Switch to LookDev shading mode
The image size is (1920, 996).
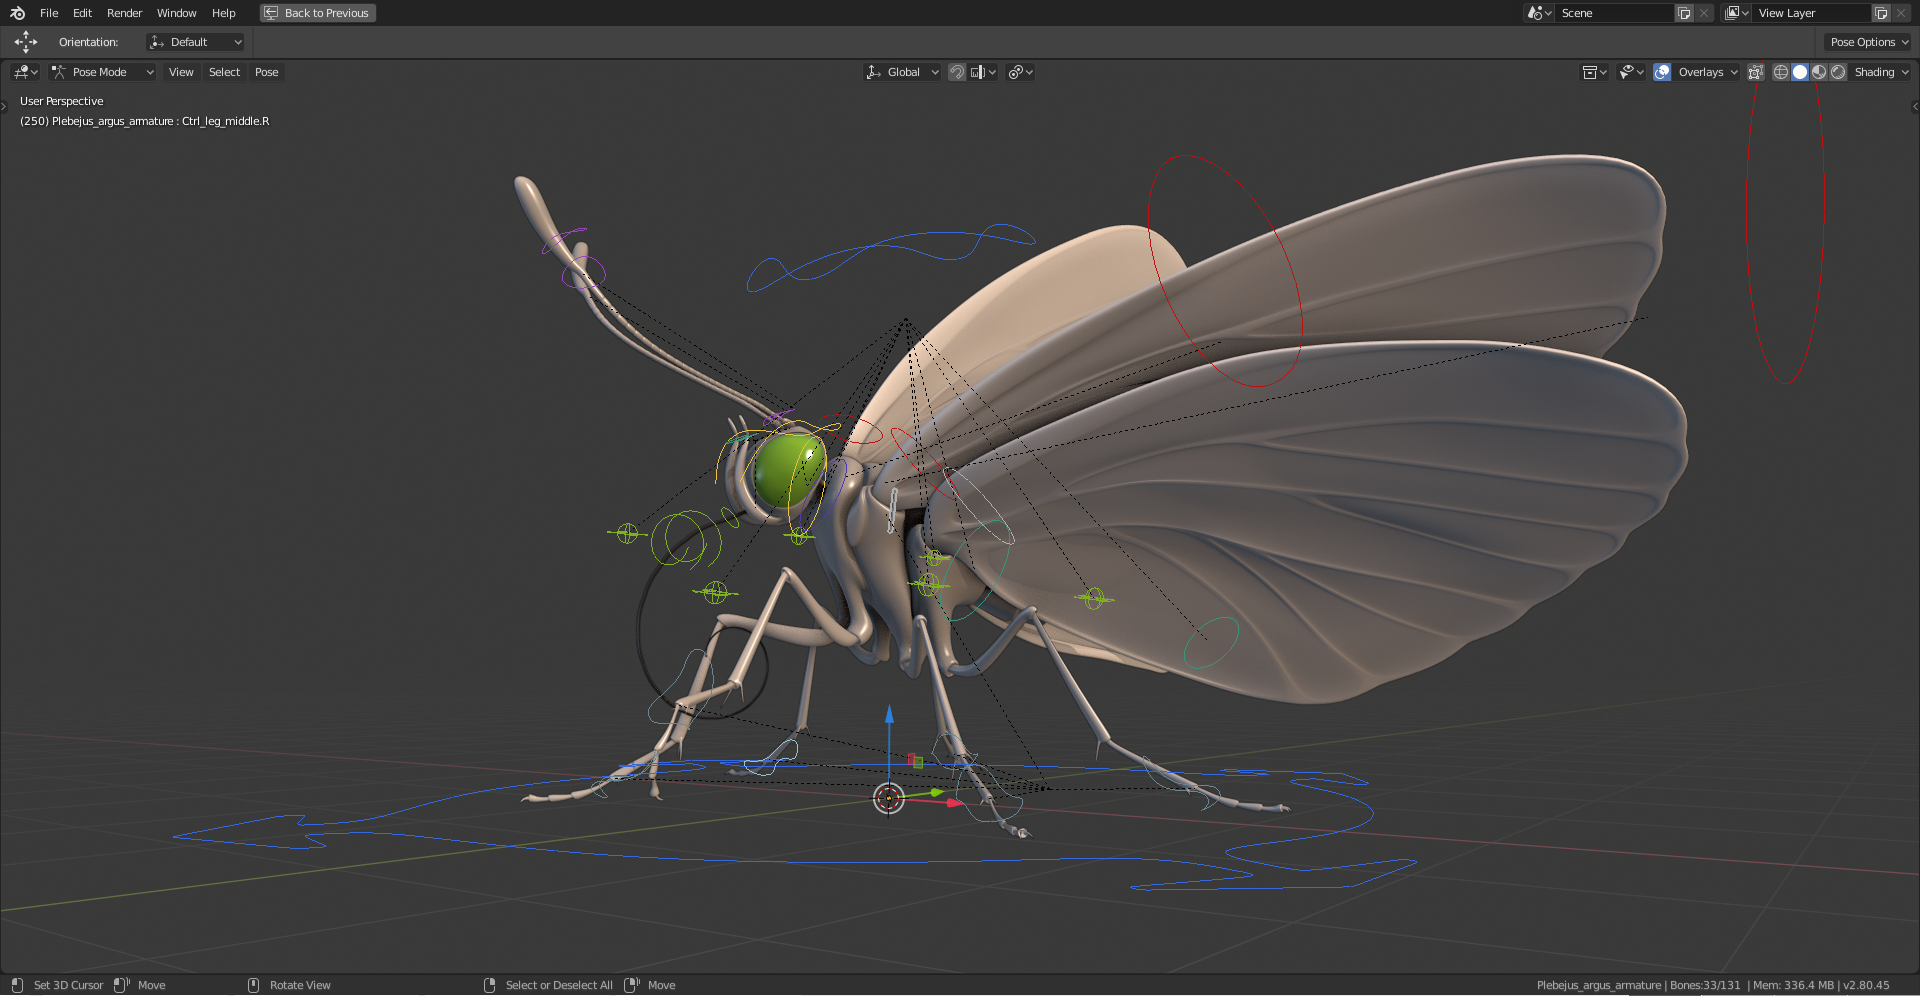click(1819, 72)
